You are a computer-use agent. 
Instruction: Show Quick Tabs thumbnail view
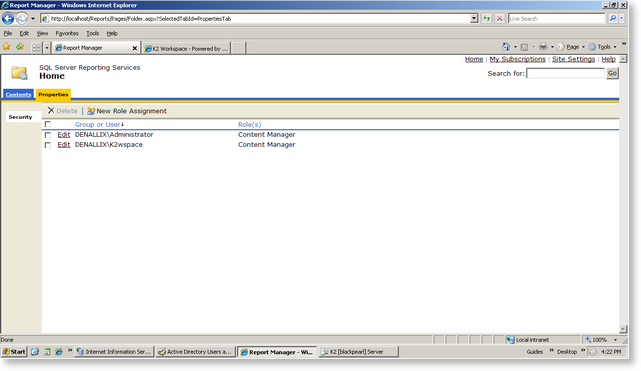pos(36,48)
